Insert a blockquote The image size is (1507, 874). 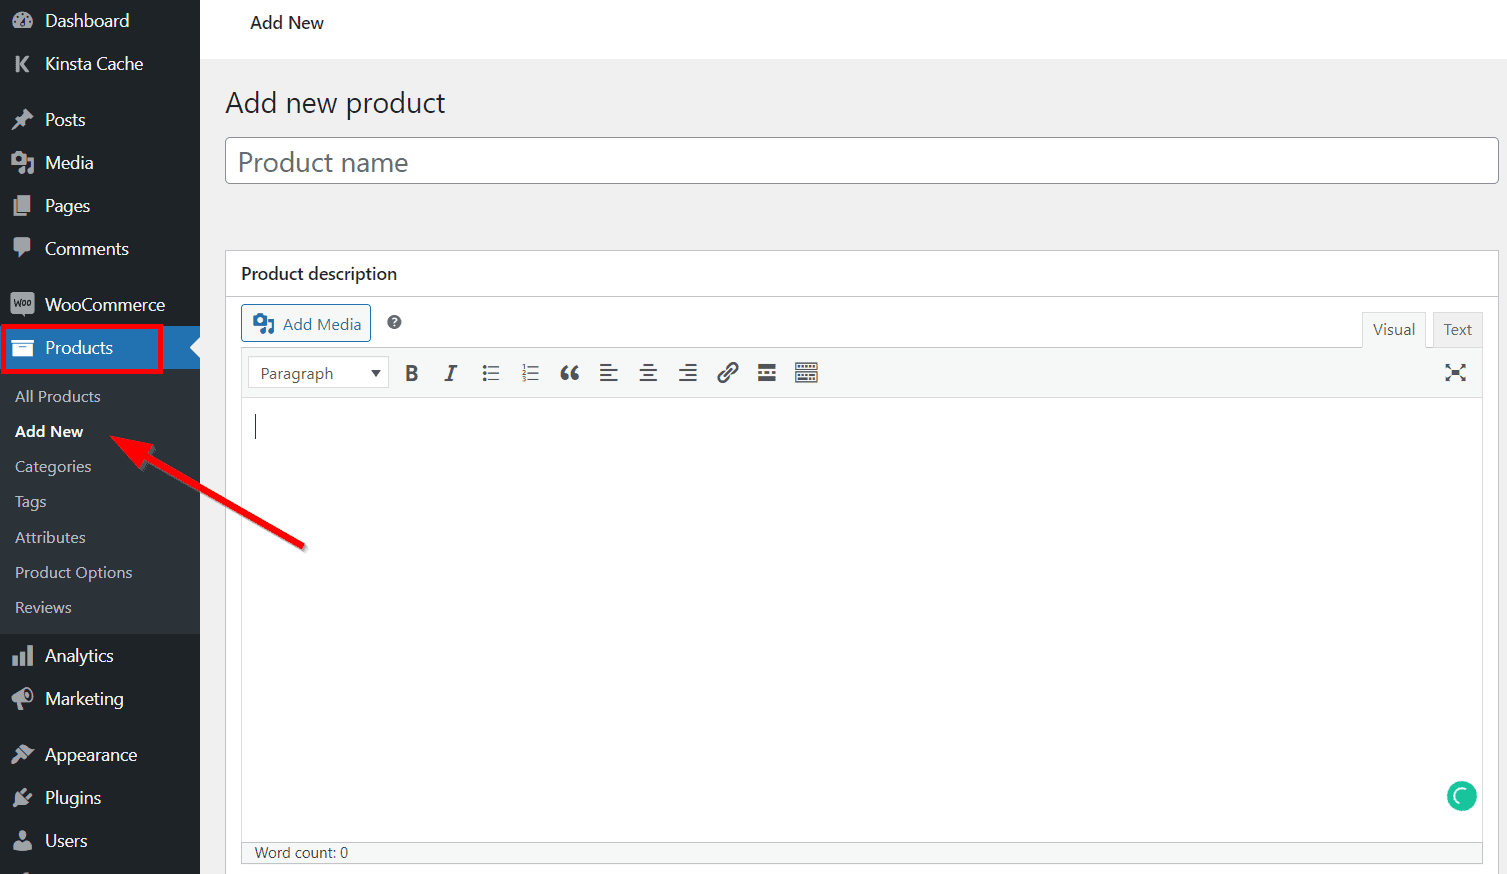point(569,372)
